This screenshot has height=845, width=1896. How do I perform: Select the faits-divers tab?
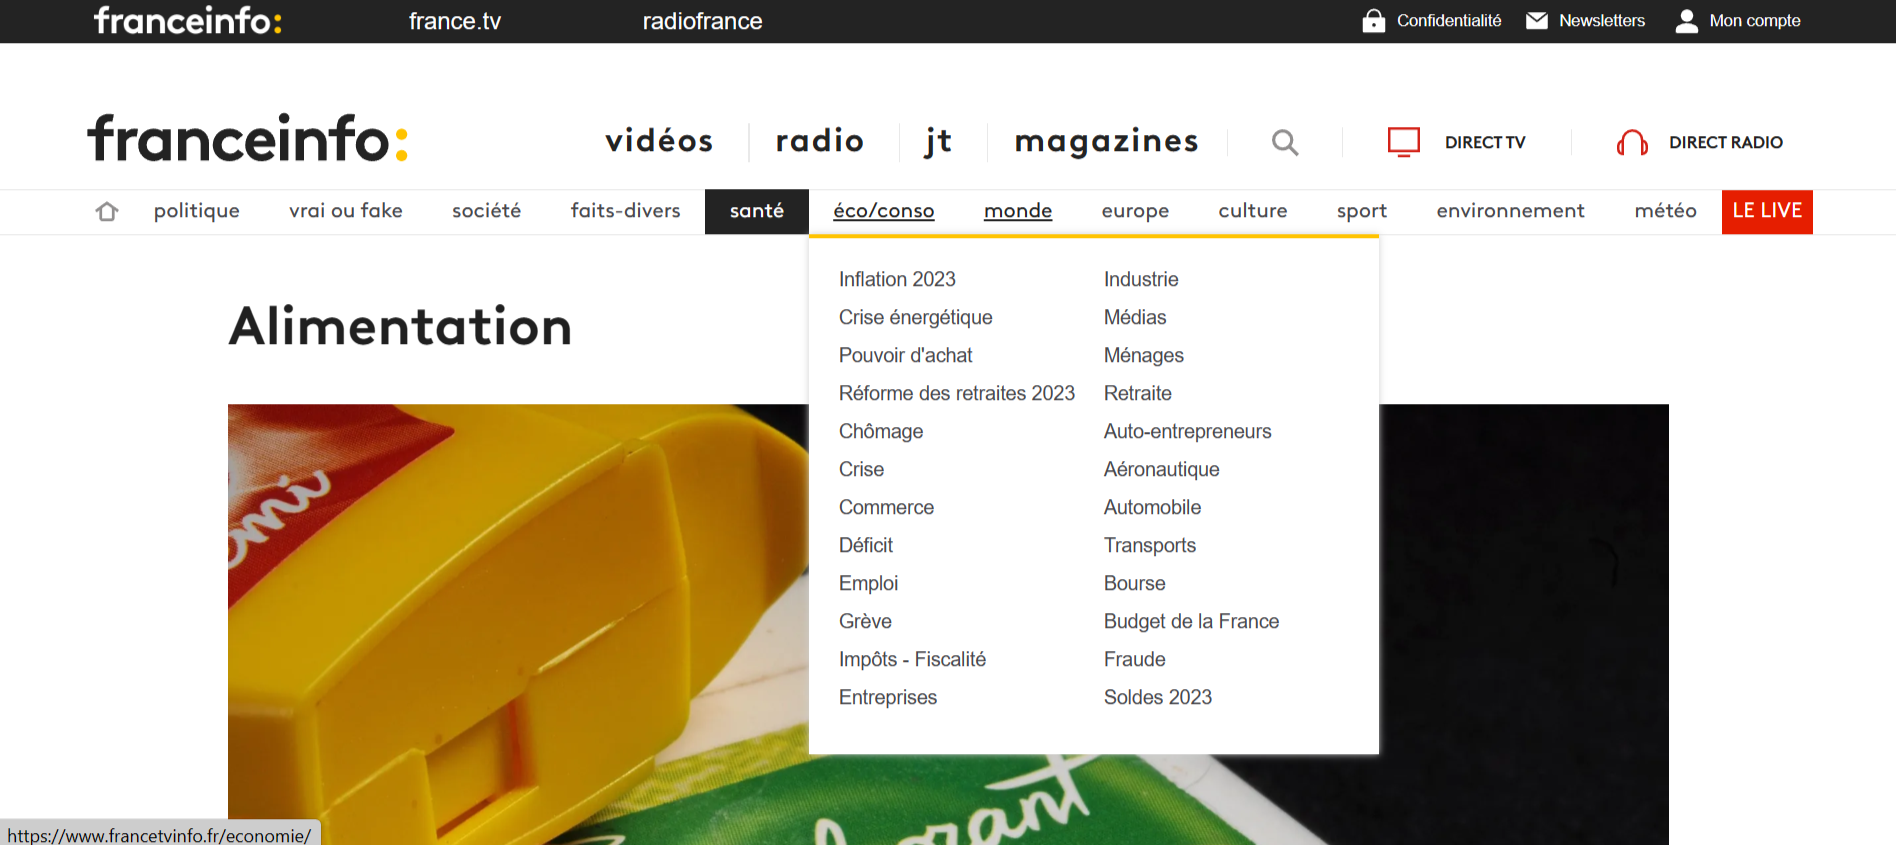[x=626, y=211]
